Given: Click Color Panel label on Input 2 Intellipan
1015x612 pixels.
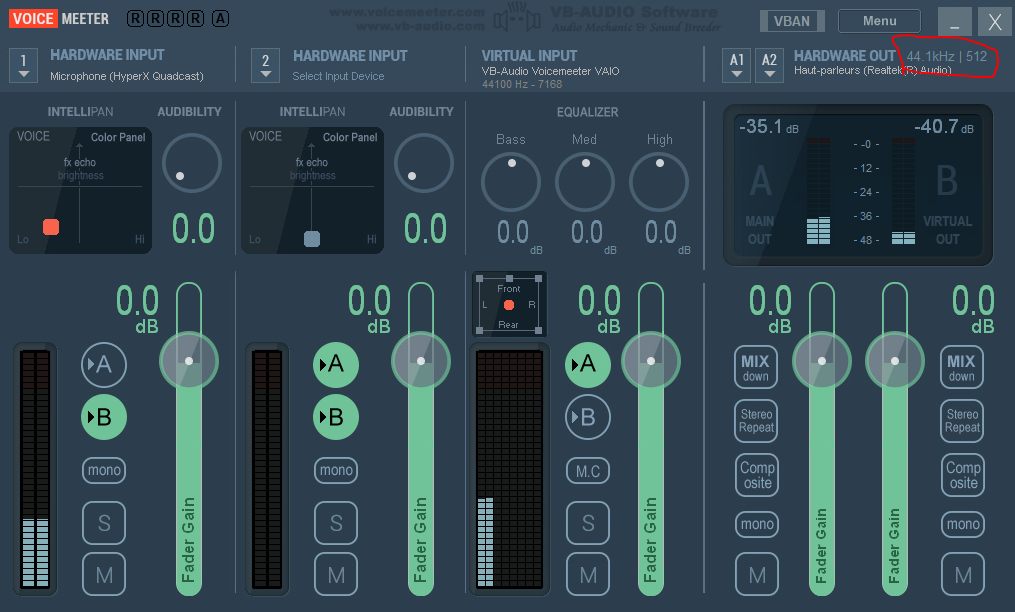Looking at the screenshot, I should coord(350,137).
